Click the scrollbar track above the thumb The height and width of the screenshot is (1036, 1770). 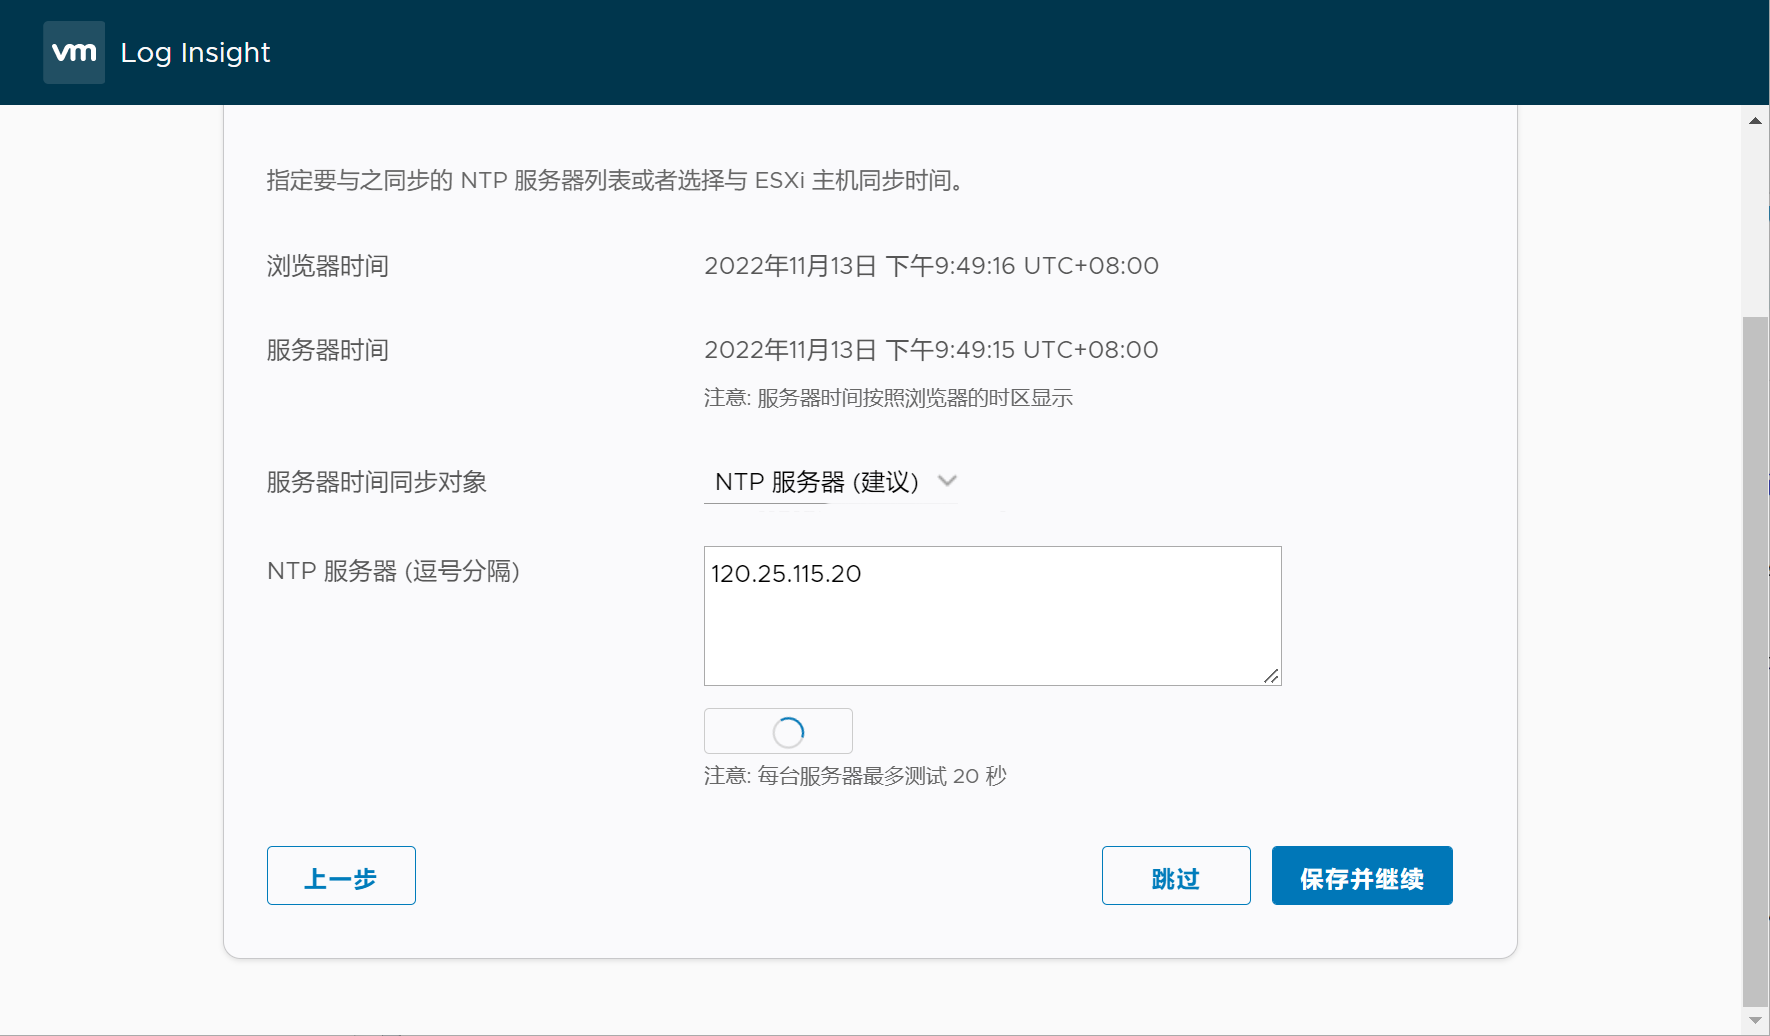[1755, 220]
